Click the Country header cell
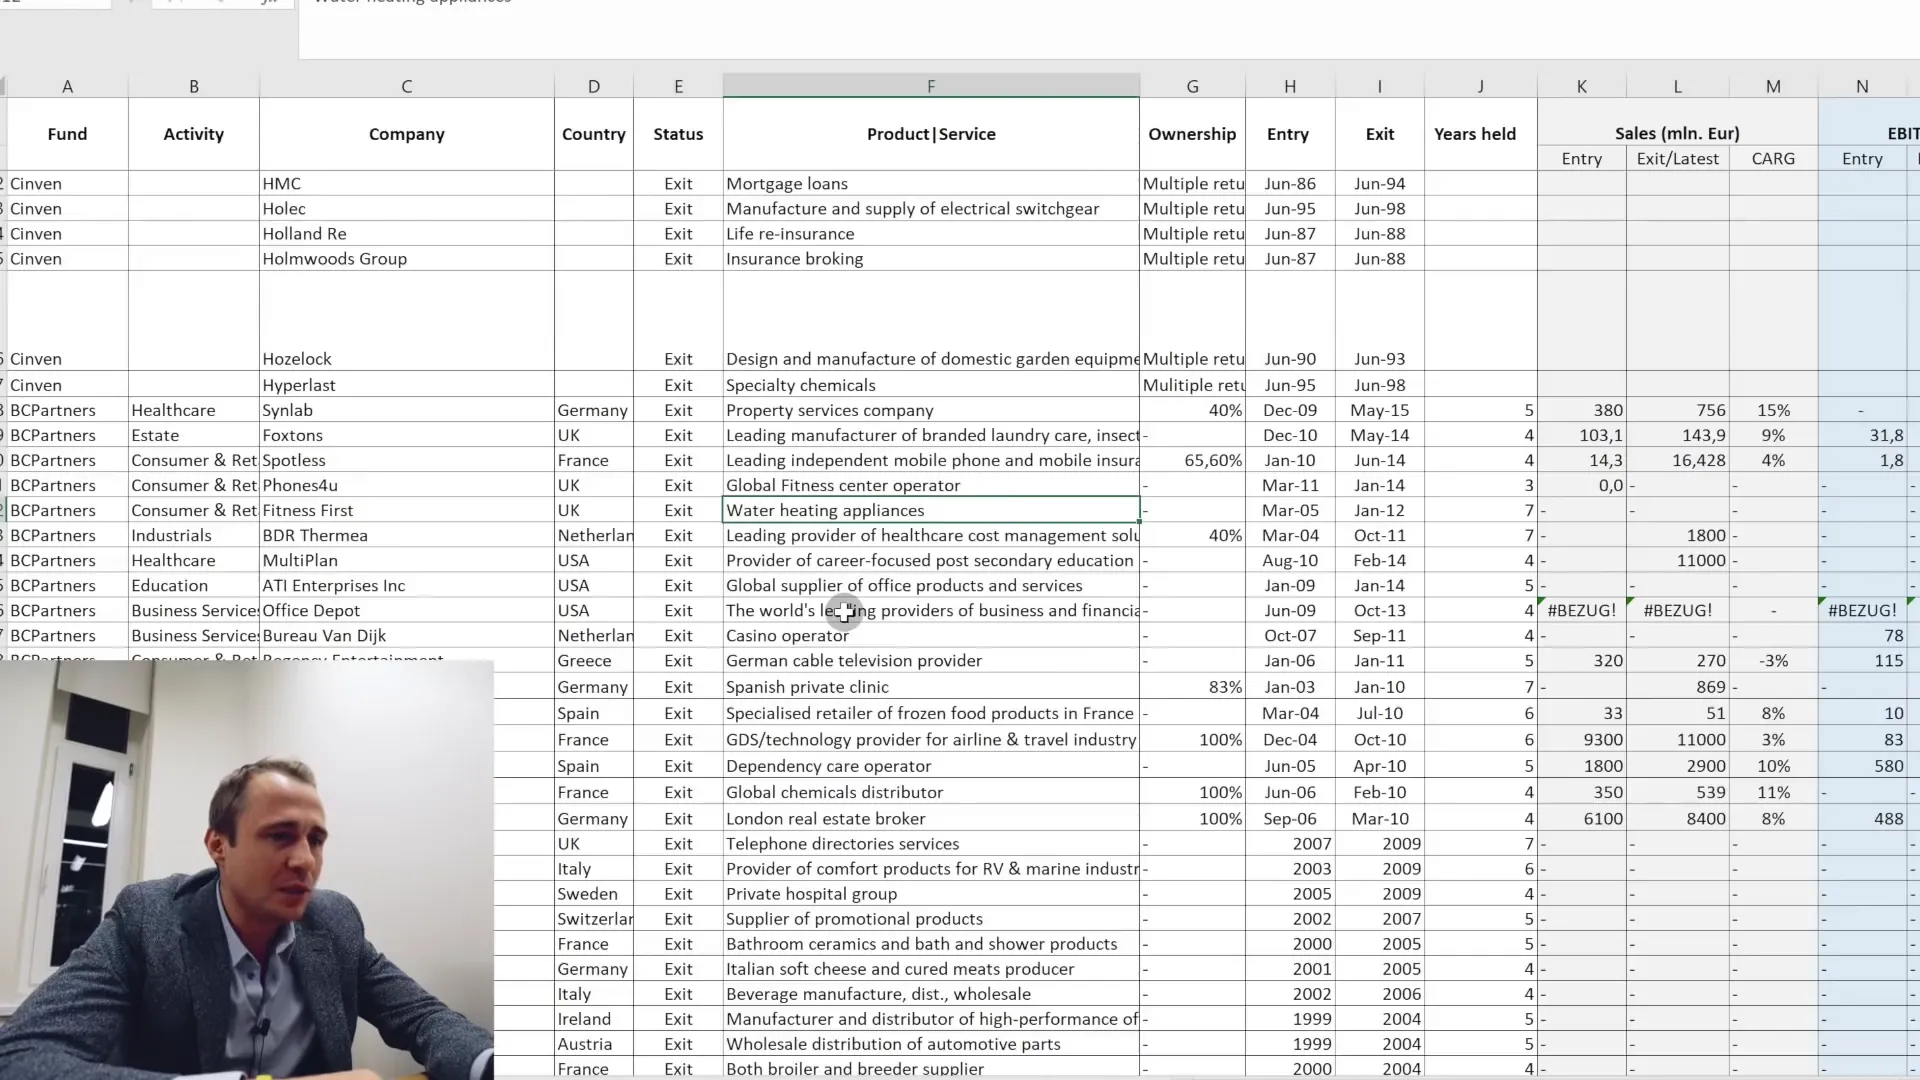1920x1080 pixels. click(x=593, y=134)
